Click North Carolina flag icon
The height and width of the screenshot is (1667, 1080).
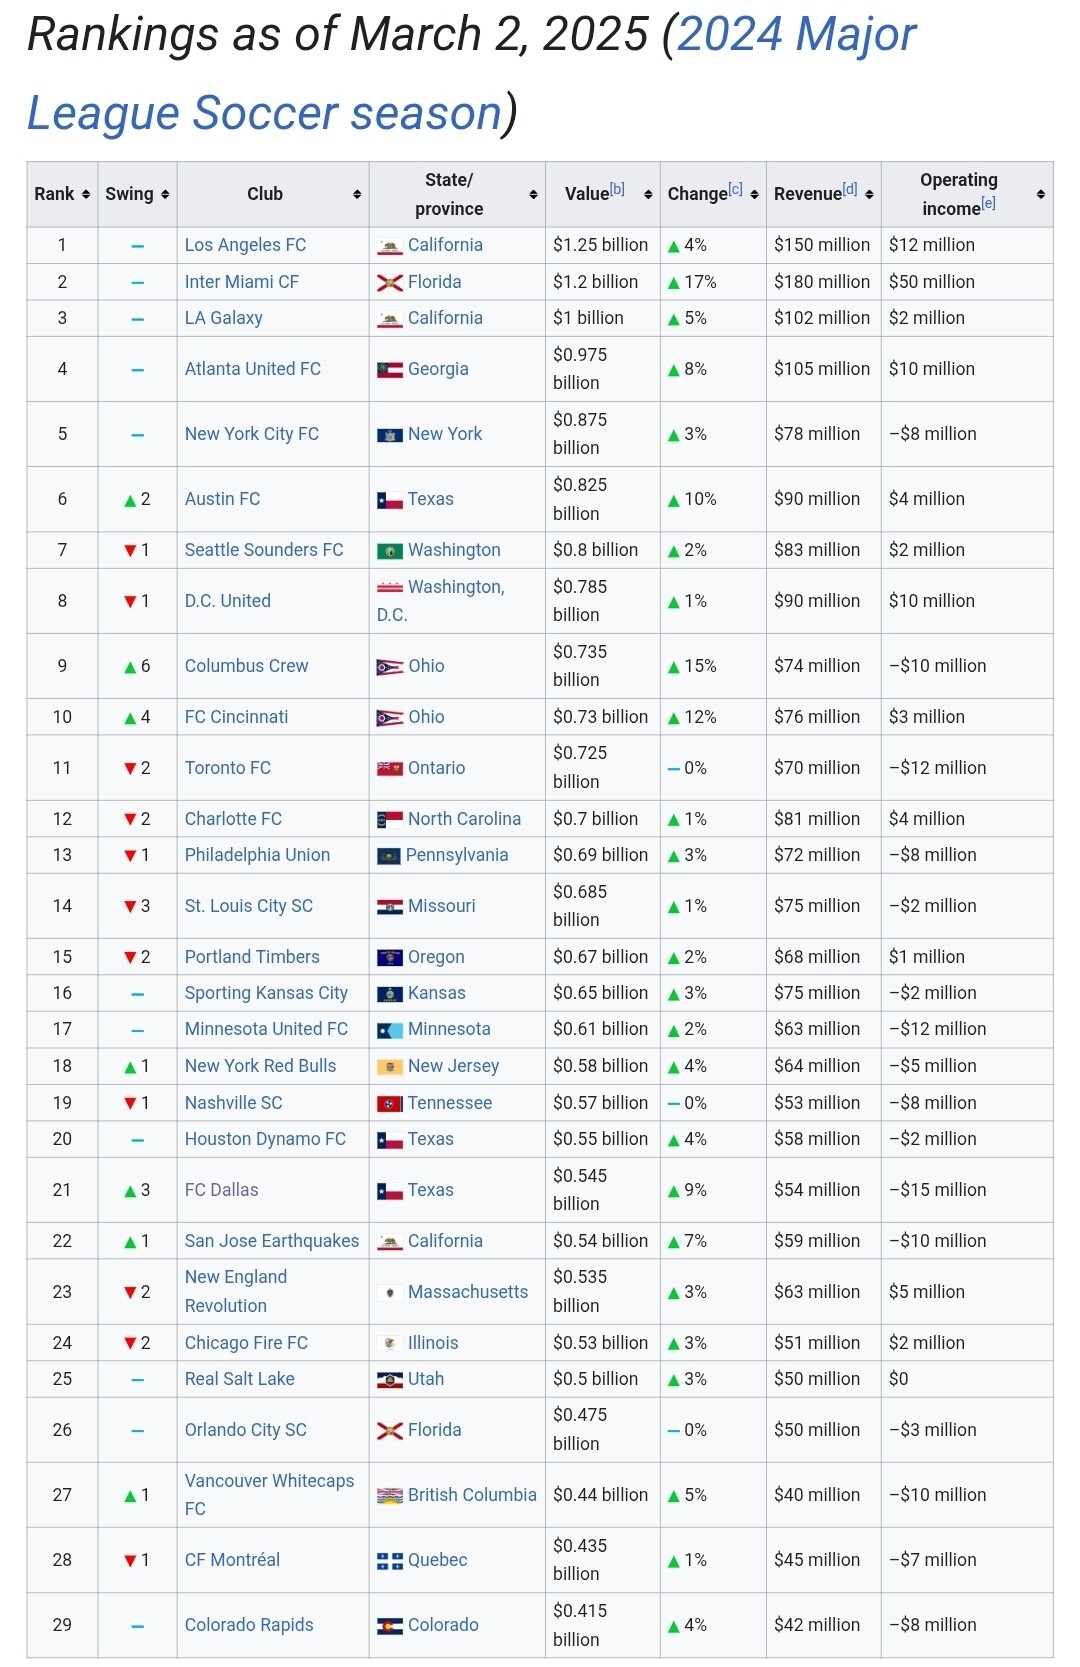[x=390, y=820]
